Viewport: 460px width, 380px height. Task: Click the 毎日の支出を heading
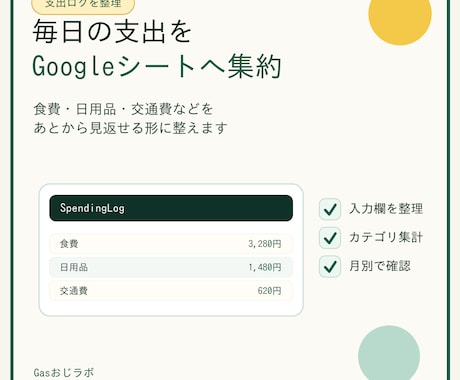click(x=112, y=32)
